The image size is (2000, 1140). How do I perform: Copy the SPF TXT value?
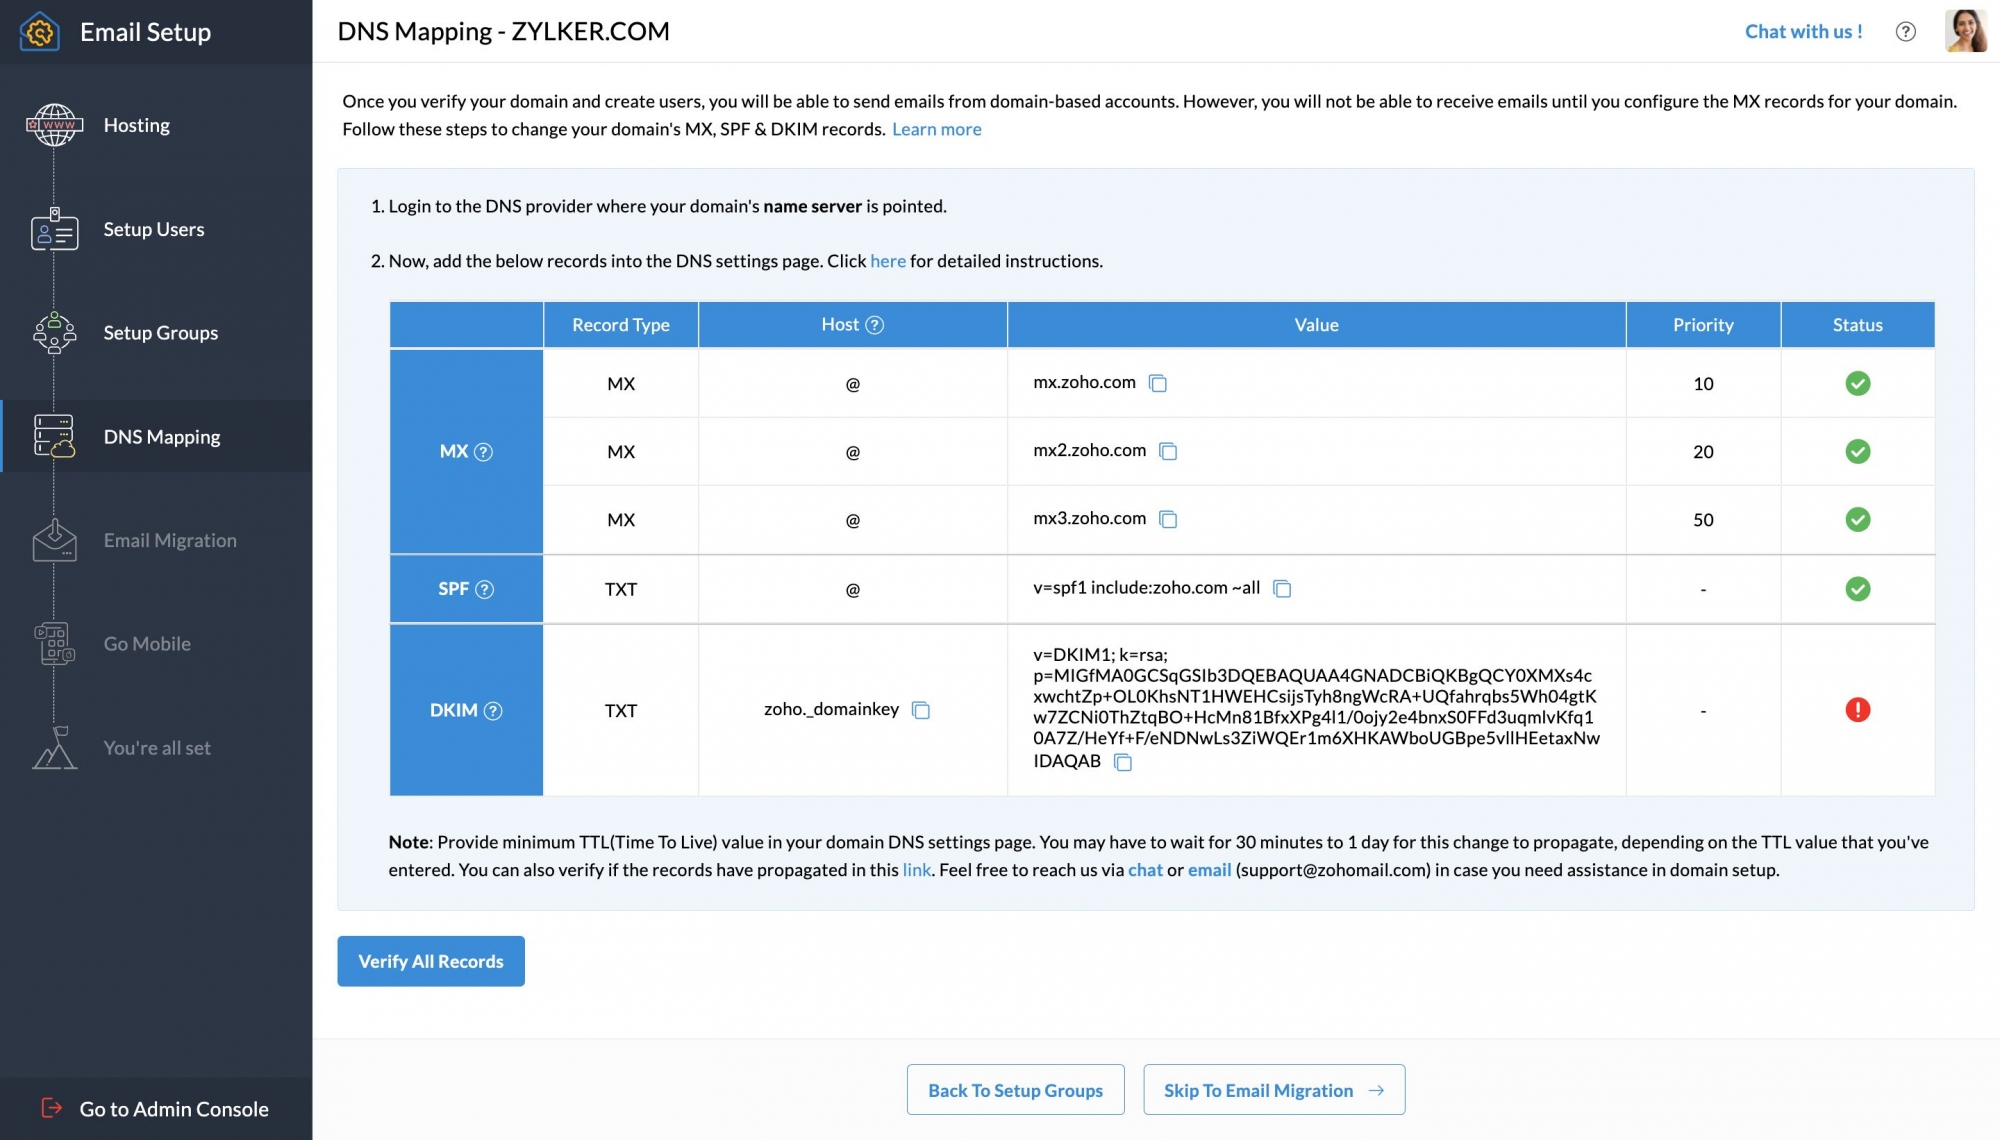[1282, 589]
